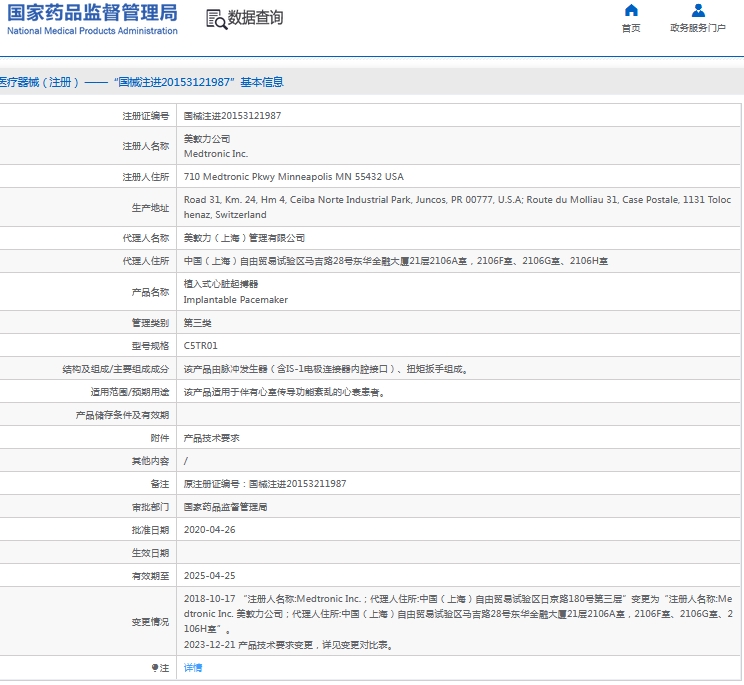Image resolution: width=744 pixels, height=685 pixels.
Task: Click the 产品名称 row label
Action: (150, 292)
